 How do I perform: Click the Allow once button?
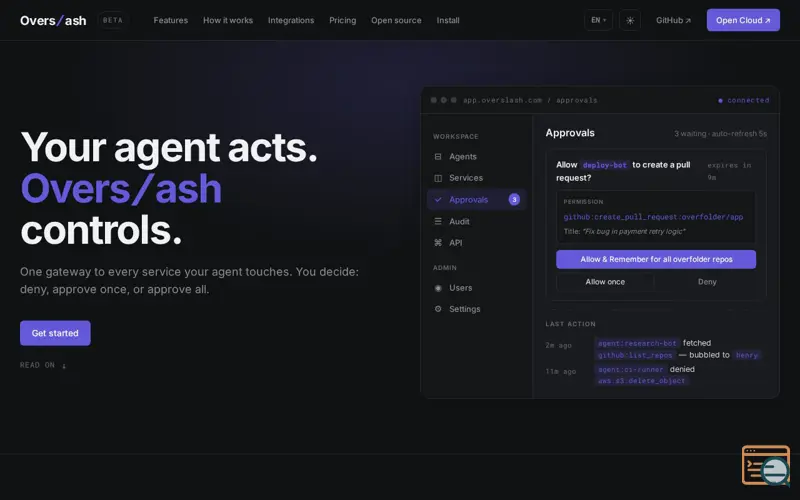605,282
